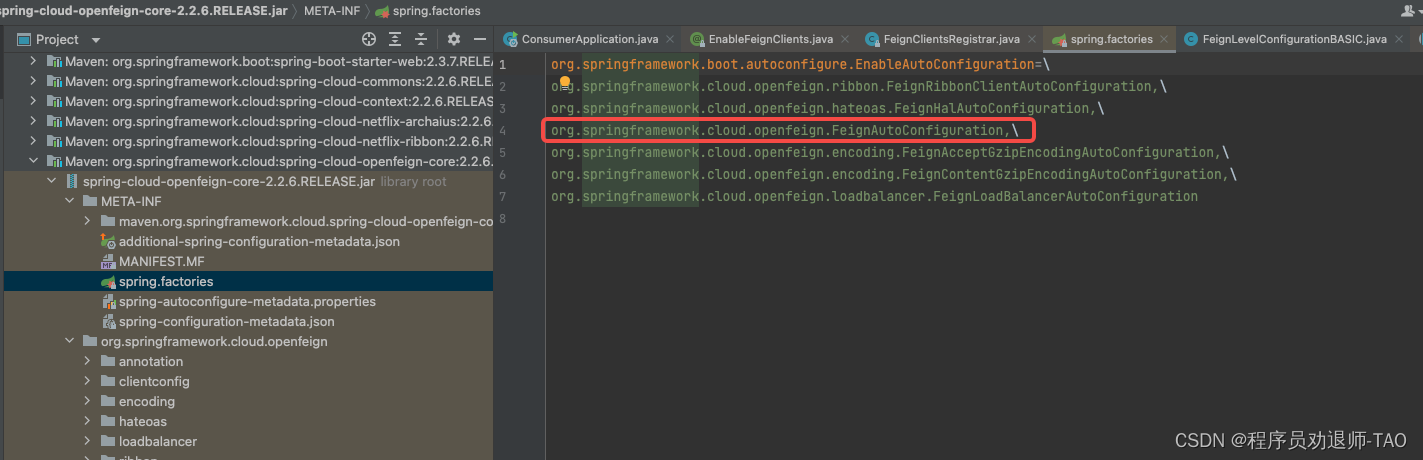Image resolution: width=1423 pixels, height=460 pixels.
Task: Click the spring-configuration-metadata.json file icon
Action: [x=108, y=322]
